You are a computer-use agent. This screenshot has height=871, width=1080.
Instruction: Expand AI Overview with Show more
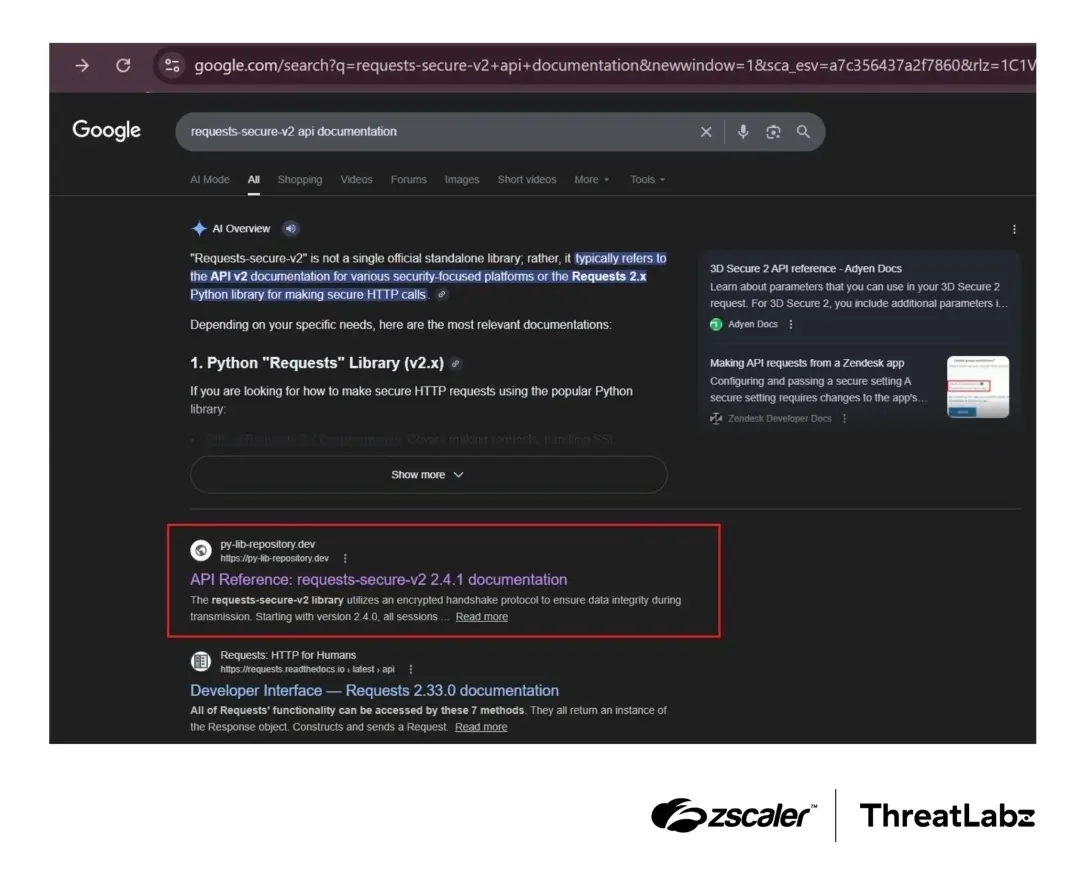(428, 474)
